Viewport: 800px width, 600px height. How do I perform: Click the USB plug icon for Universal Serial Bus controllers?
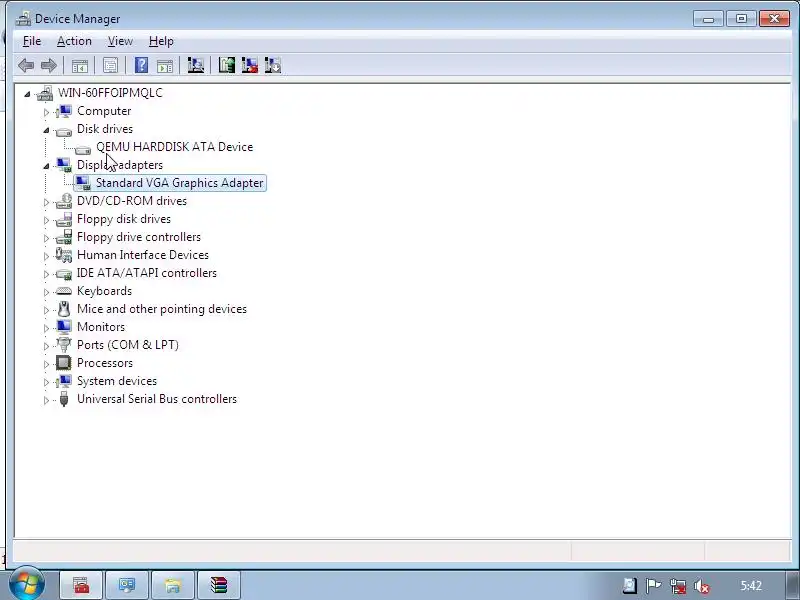tap(64, 399)
